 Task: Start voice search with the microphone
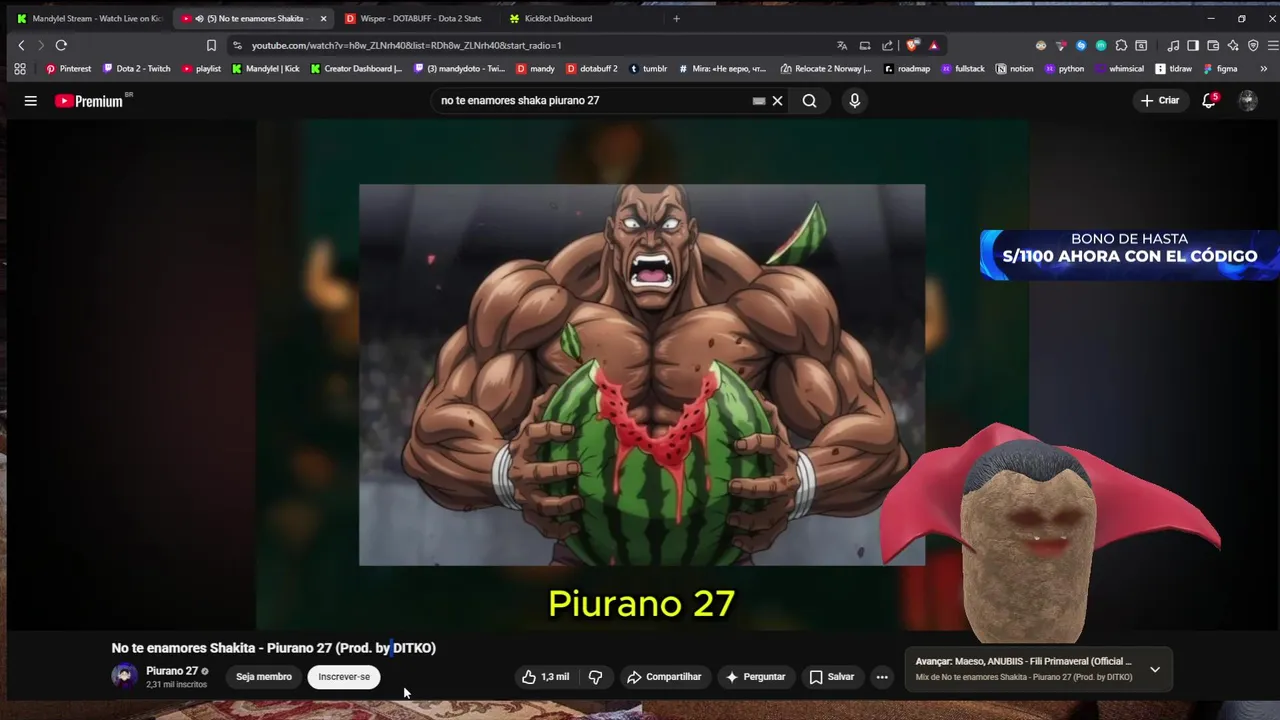(854, 100)
